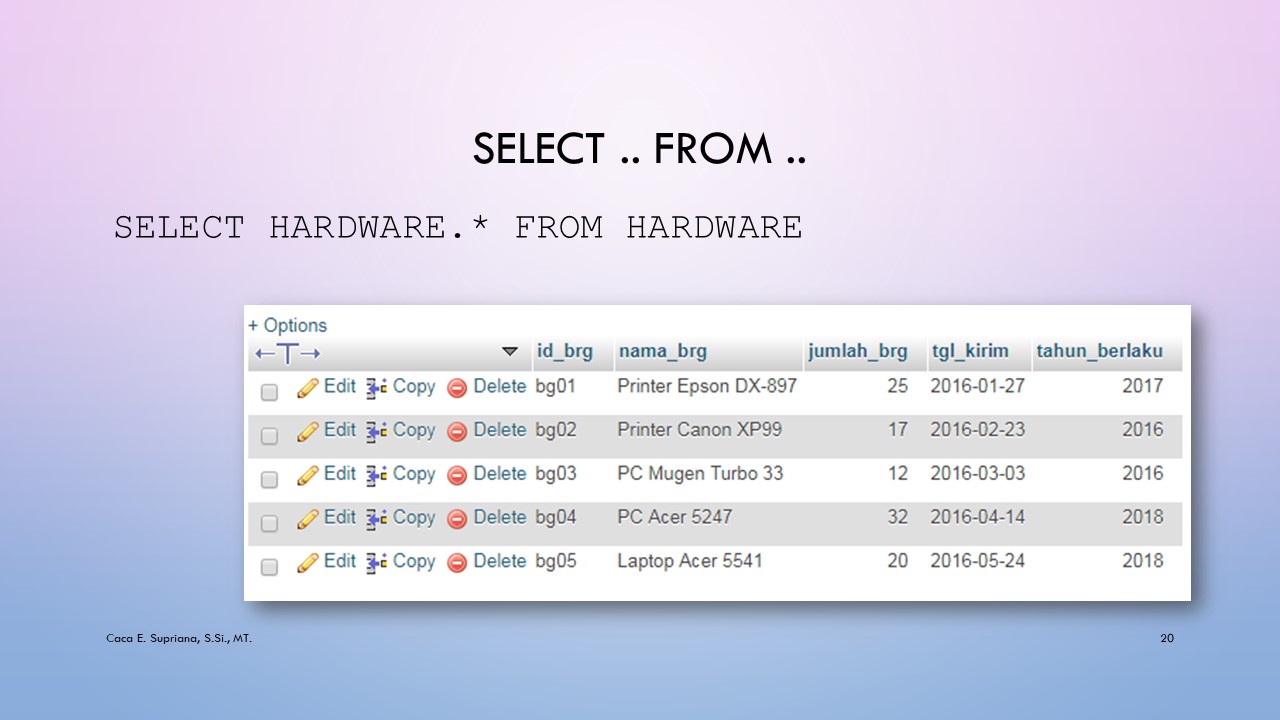Select cell 'Printer Canon XP99'
Image resolution: width=1280 pixels, height=720 pixels.
click(700, 430)
